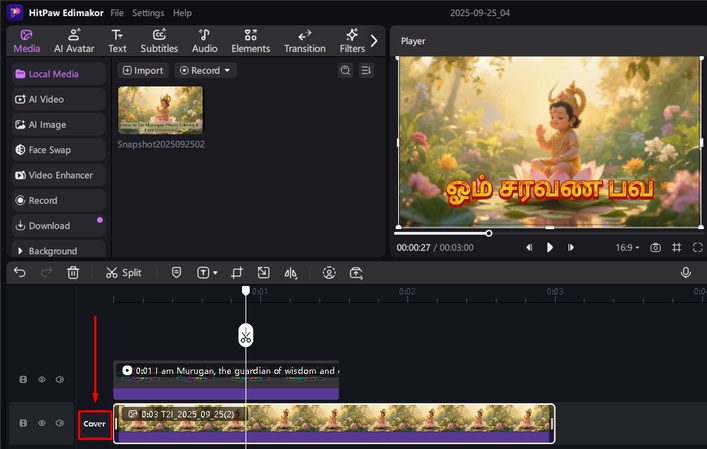Open the 16:9 aspect ratio dropdown

626,247
